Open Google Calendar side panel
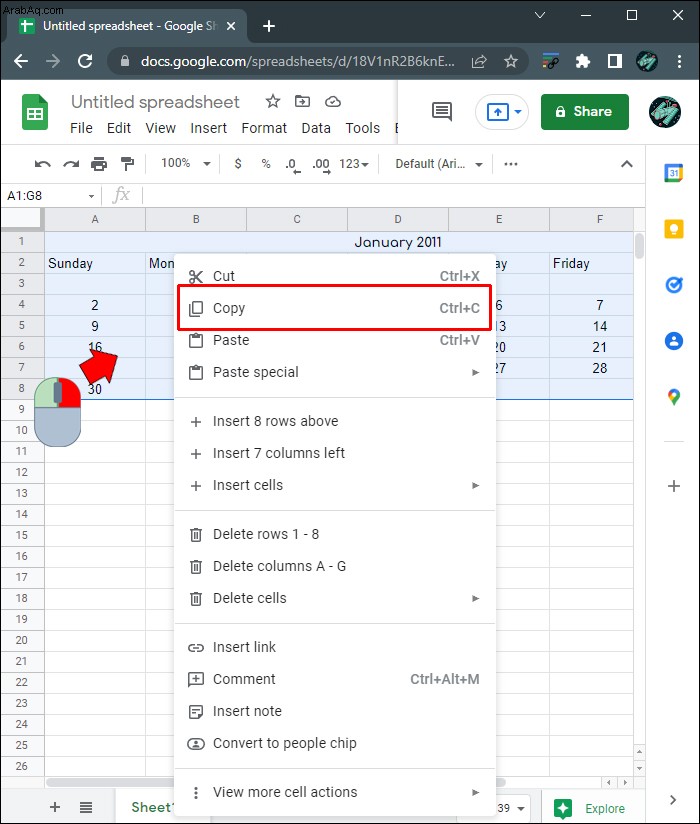Screen dimensions: 700x824 pos(674,173)
